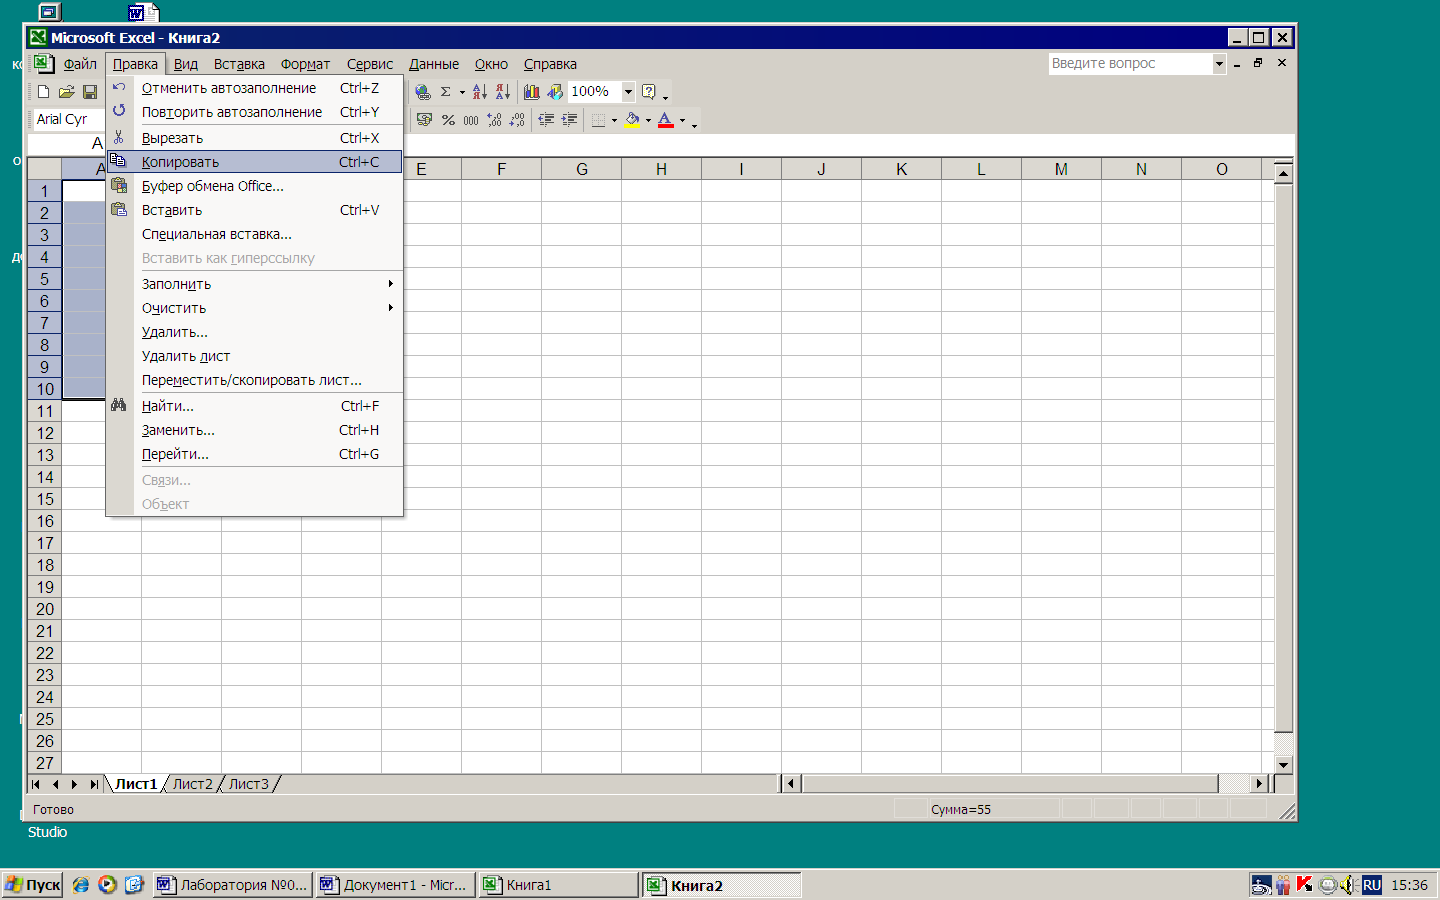Click the Пуск start button
The width and height of the screenshot is (1440, 900).
33,885
